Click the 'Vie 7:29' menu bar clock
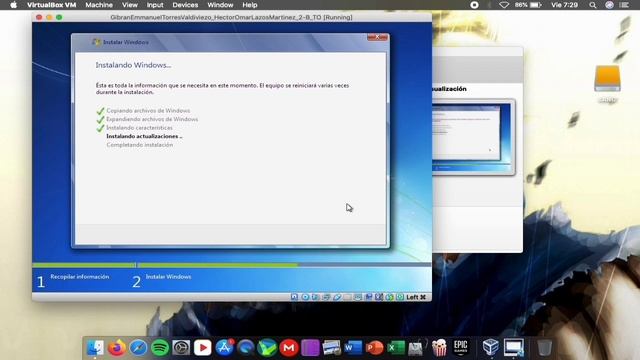 (x=564, y=5)
